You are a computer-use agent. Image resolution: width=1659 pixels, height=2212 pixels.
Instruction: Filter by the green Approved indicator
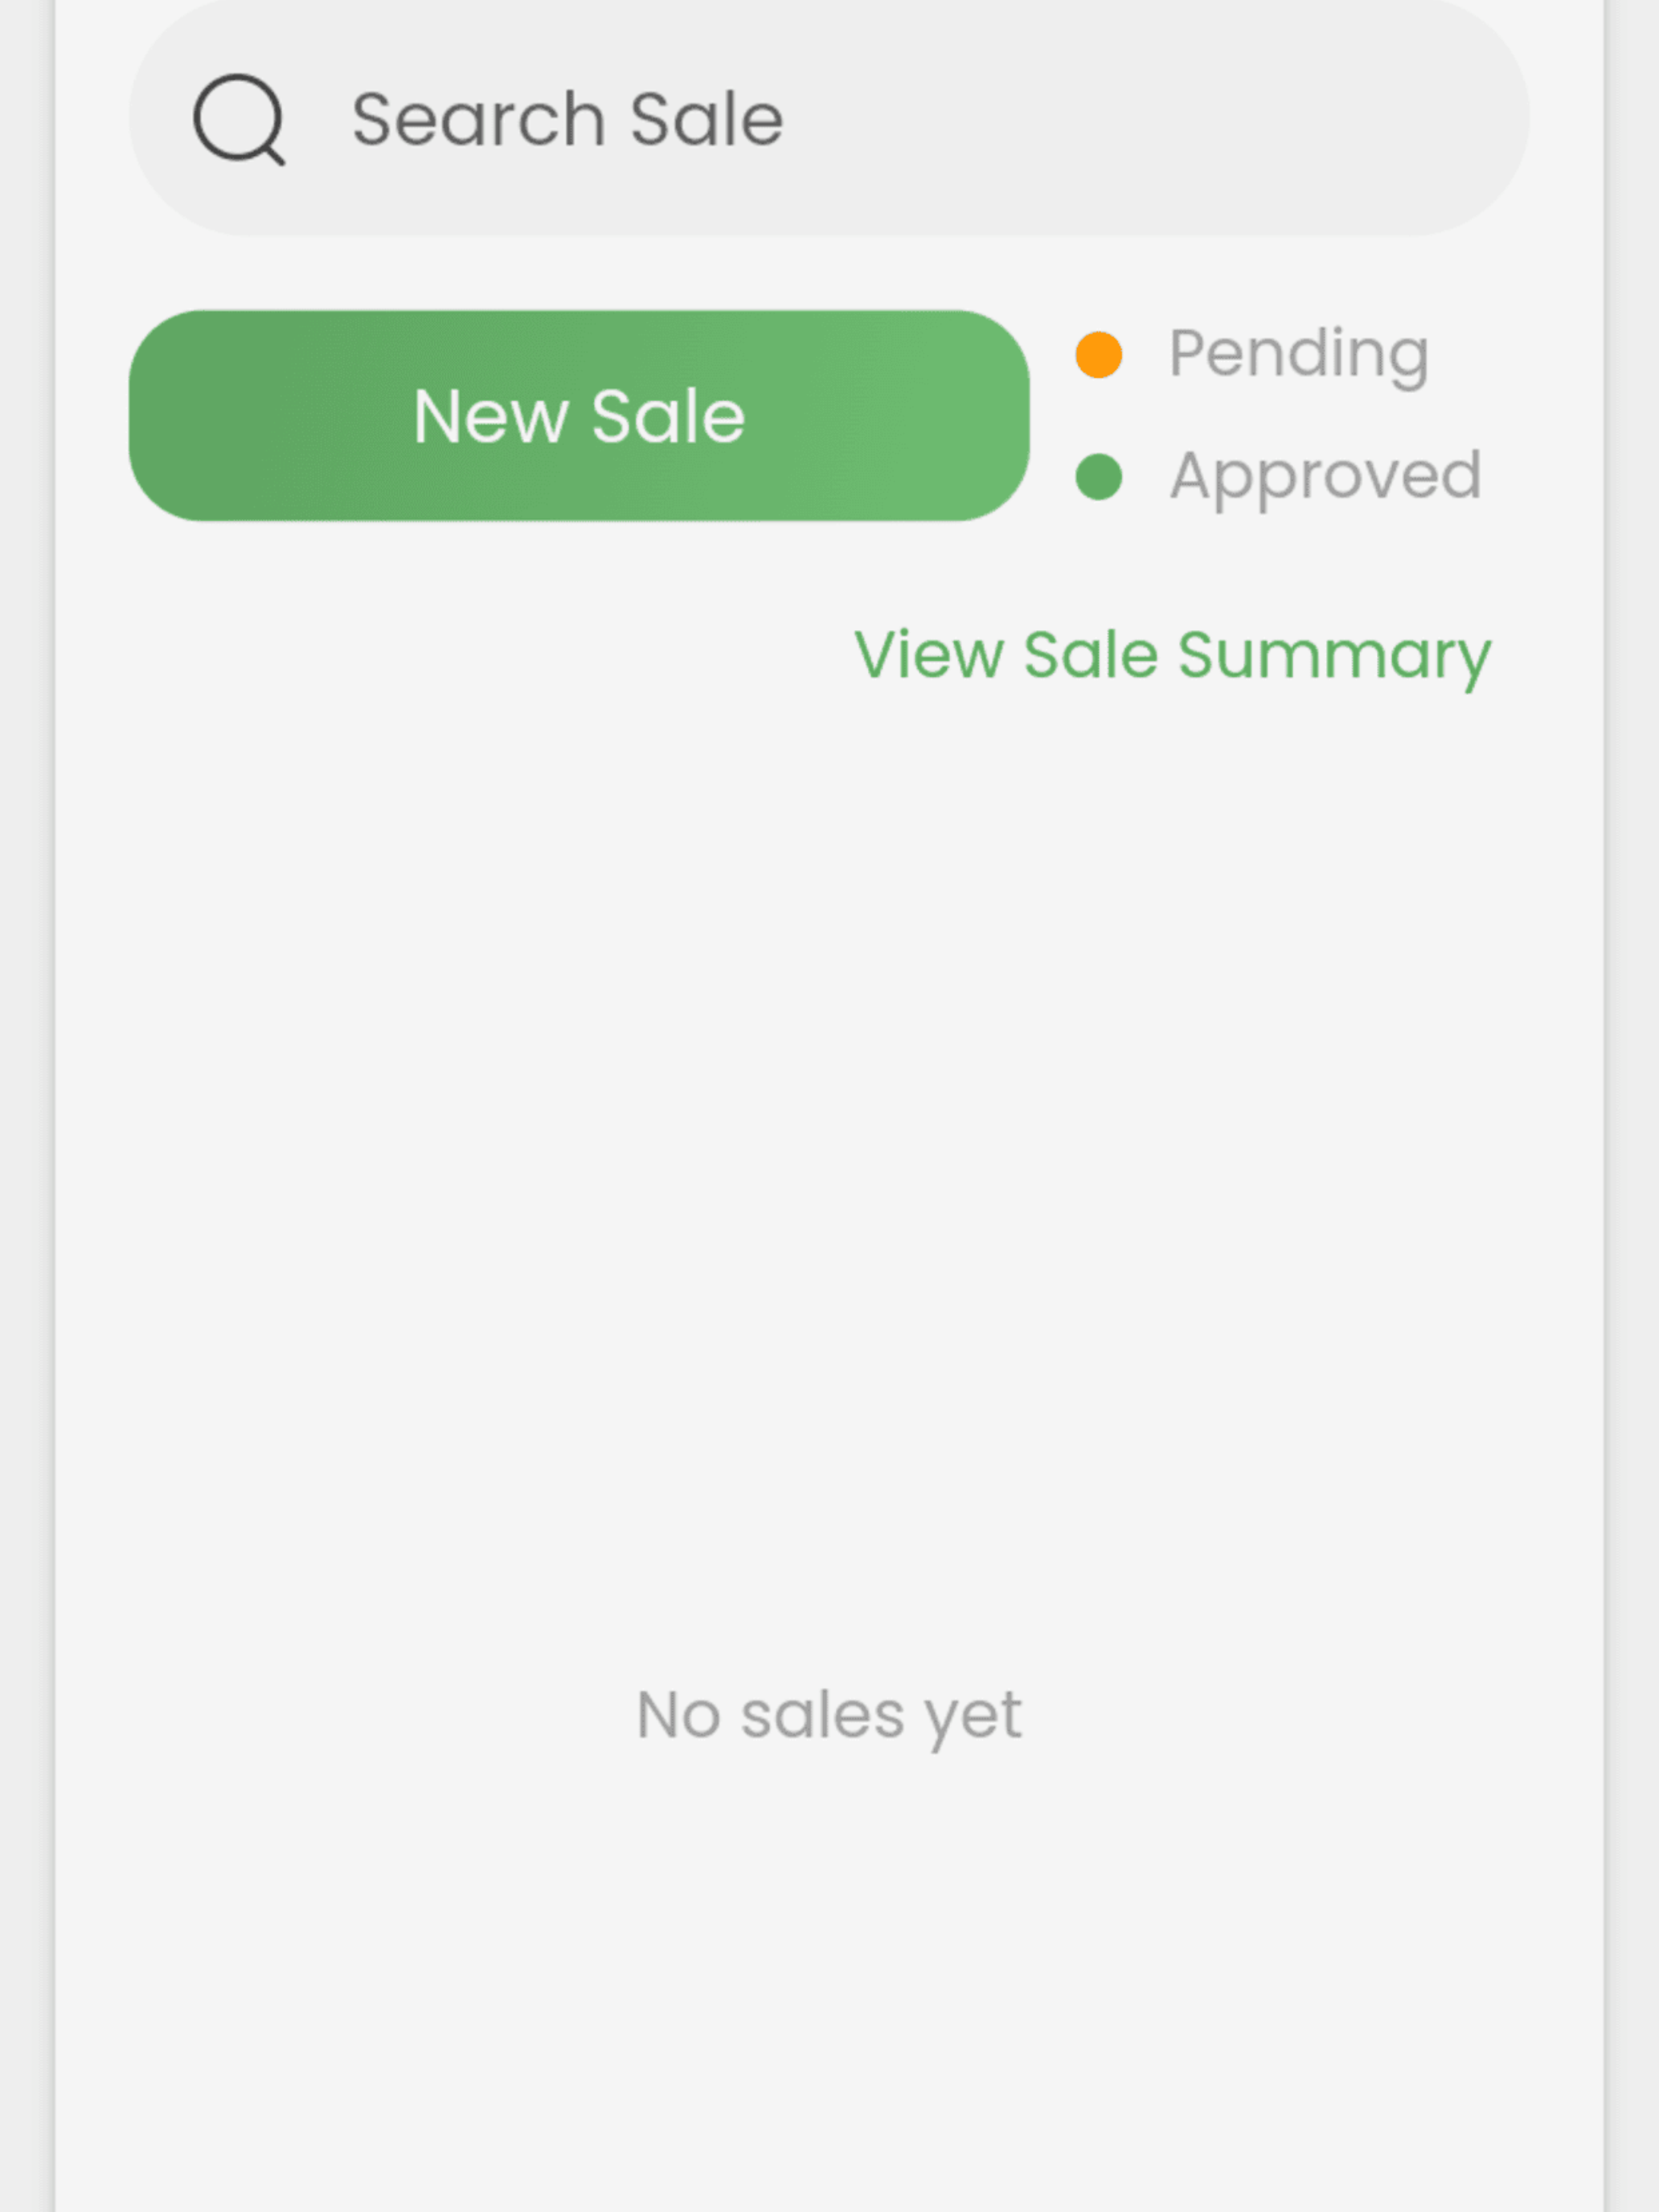pos(1098,477)
